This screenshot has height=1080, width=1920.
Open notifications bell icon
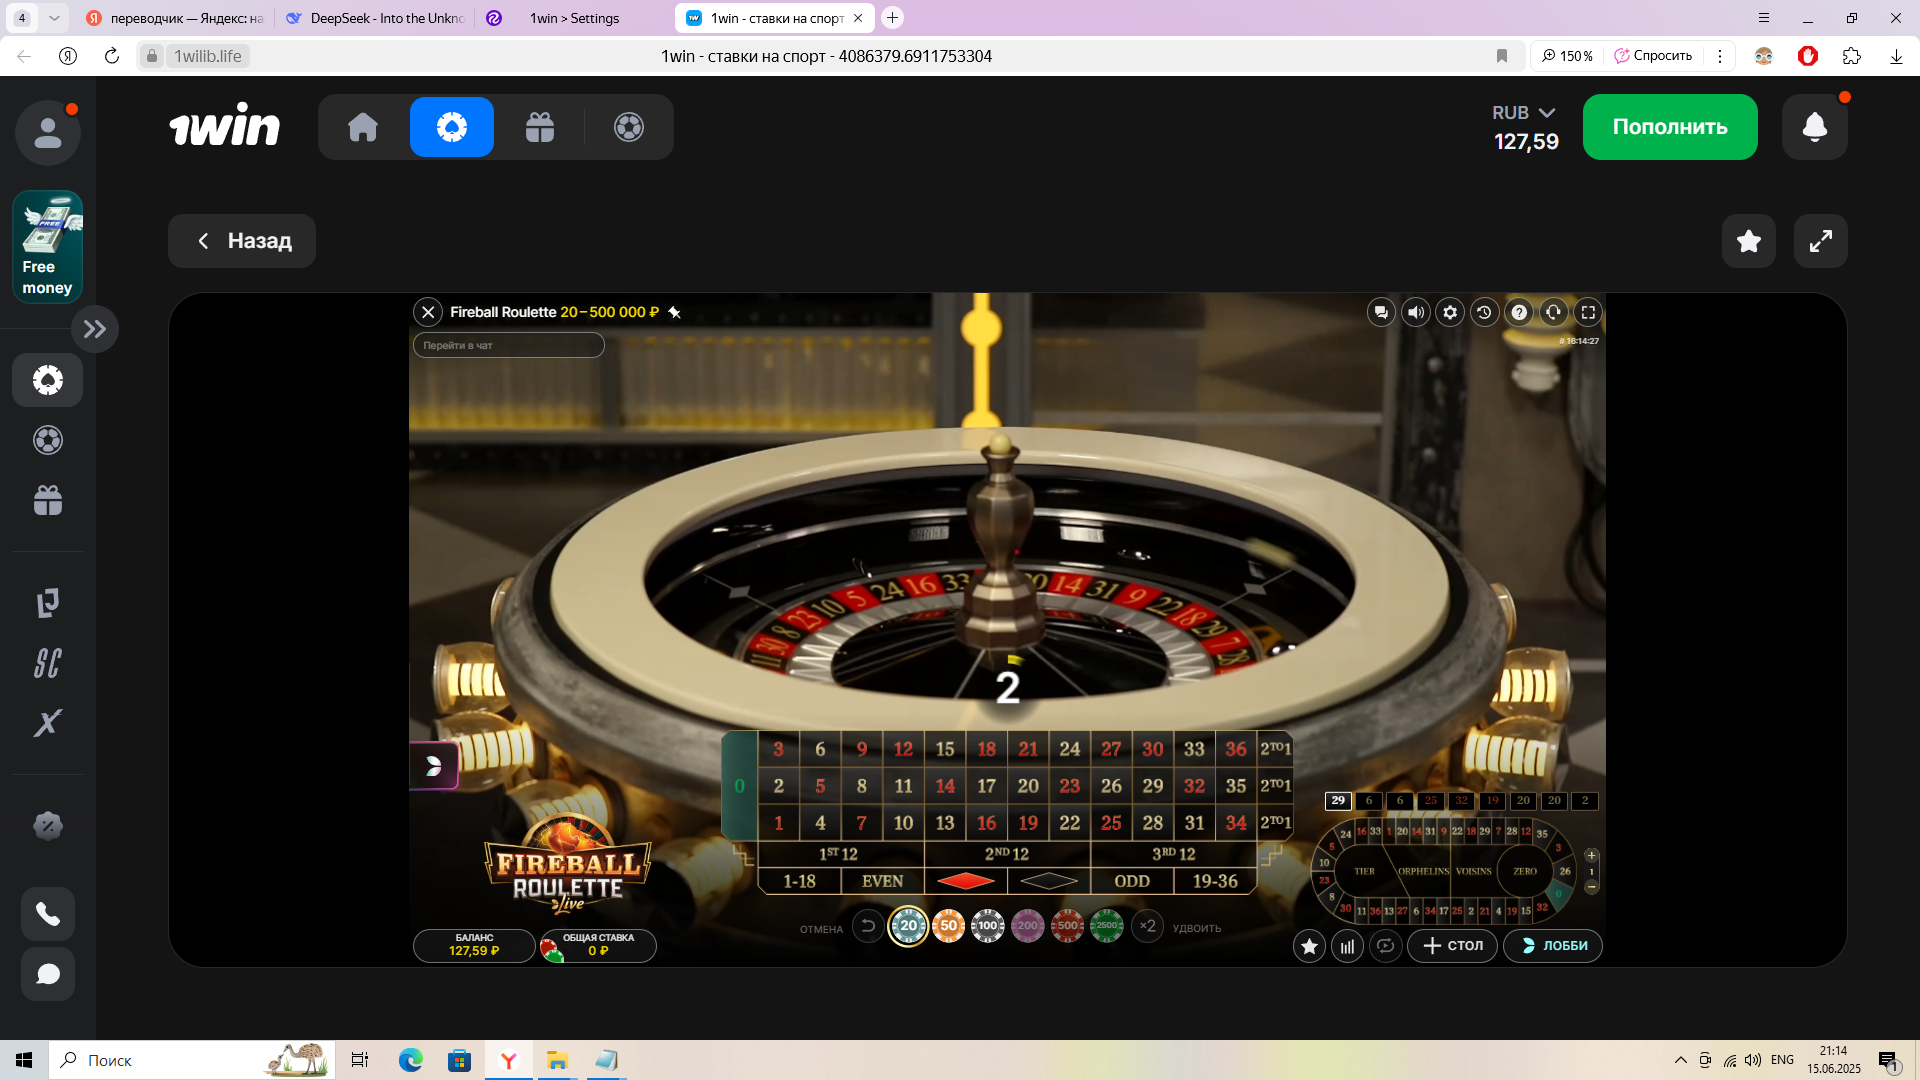pyautogui.click(x=1814, y=127)
